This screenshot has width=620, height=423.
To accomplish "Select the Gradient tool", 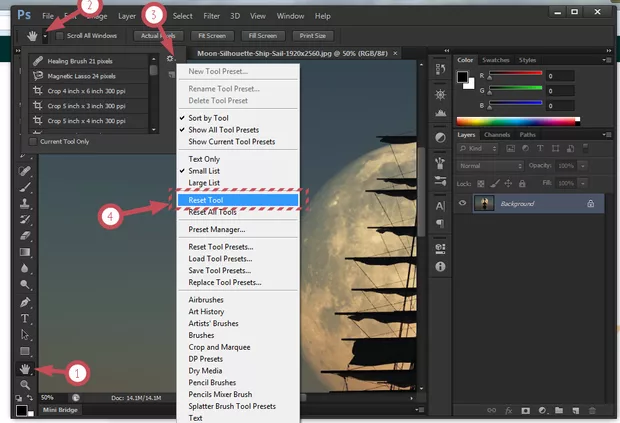I will coord(26,252).
